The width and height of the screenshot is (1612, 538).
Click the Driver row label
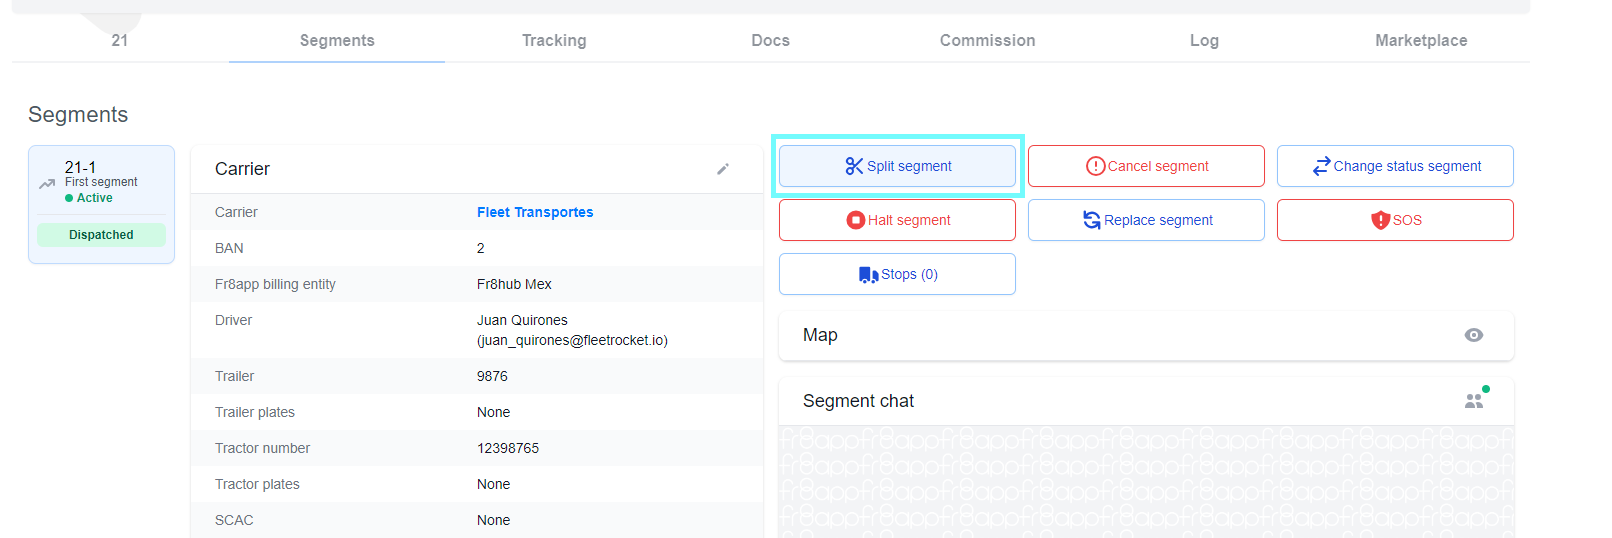click(x=233, y=320)
